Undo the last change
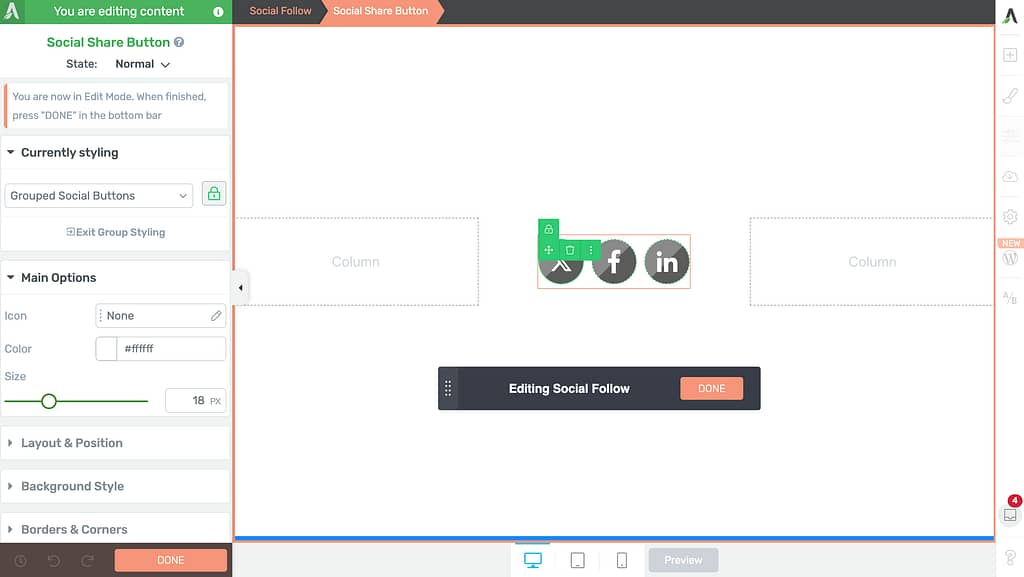The width and height of the screenshot is (1024, 577). click(54, 561)
